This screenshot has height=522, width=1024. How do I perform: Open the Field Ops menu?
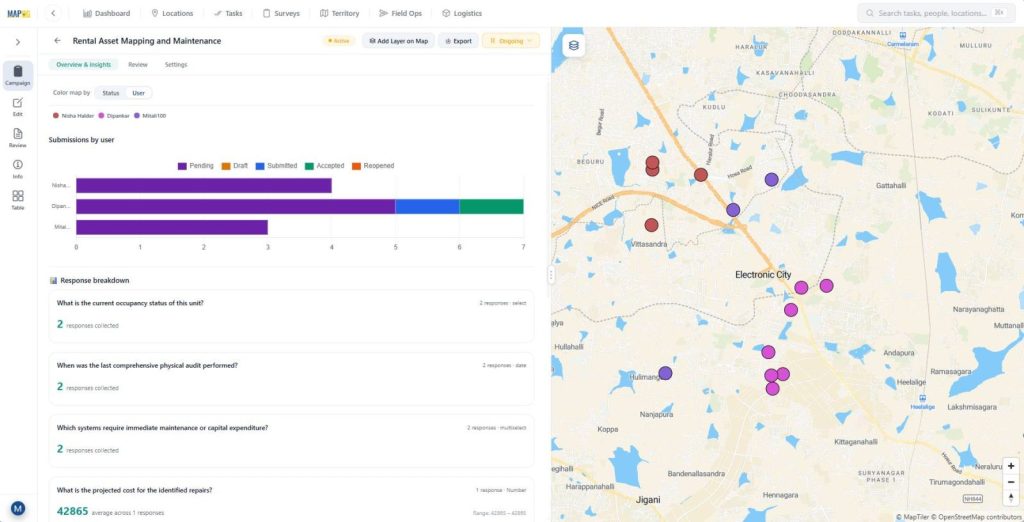point(400,13)
